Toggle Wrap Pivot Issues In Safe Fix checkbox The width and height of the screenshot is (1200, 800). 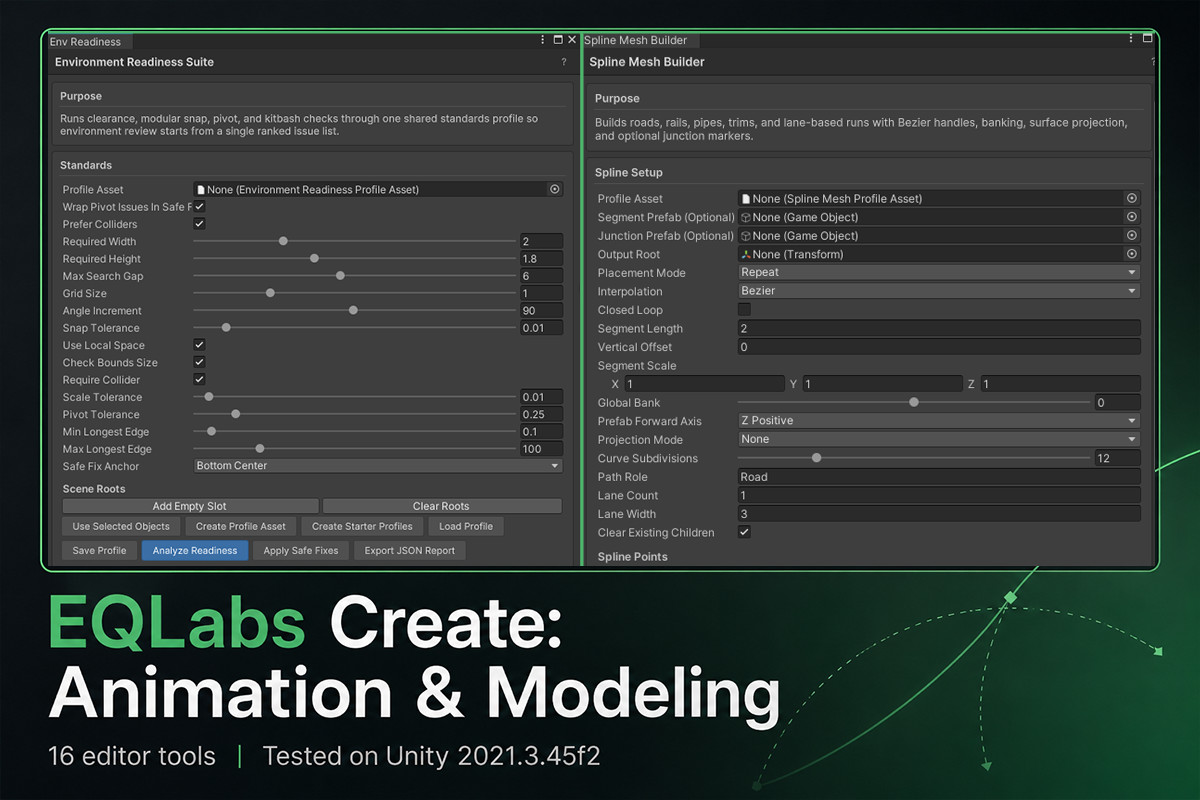[199, 206]
